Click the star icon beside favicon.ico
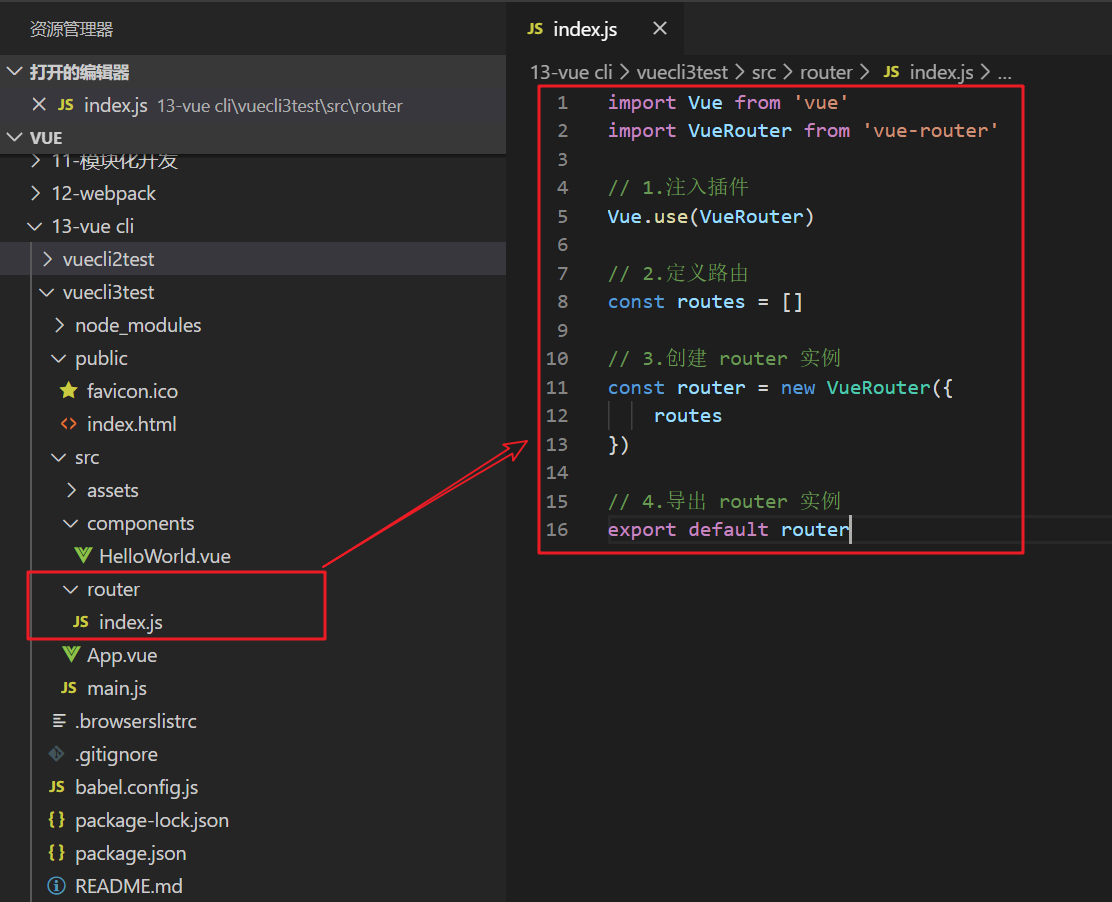Image resolution: width=1112 pixels, height=902 pixels. (x=68, y=391)
